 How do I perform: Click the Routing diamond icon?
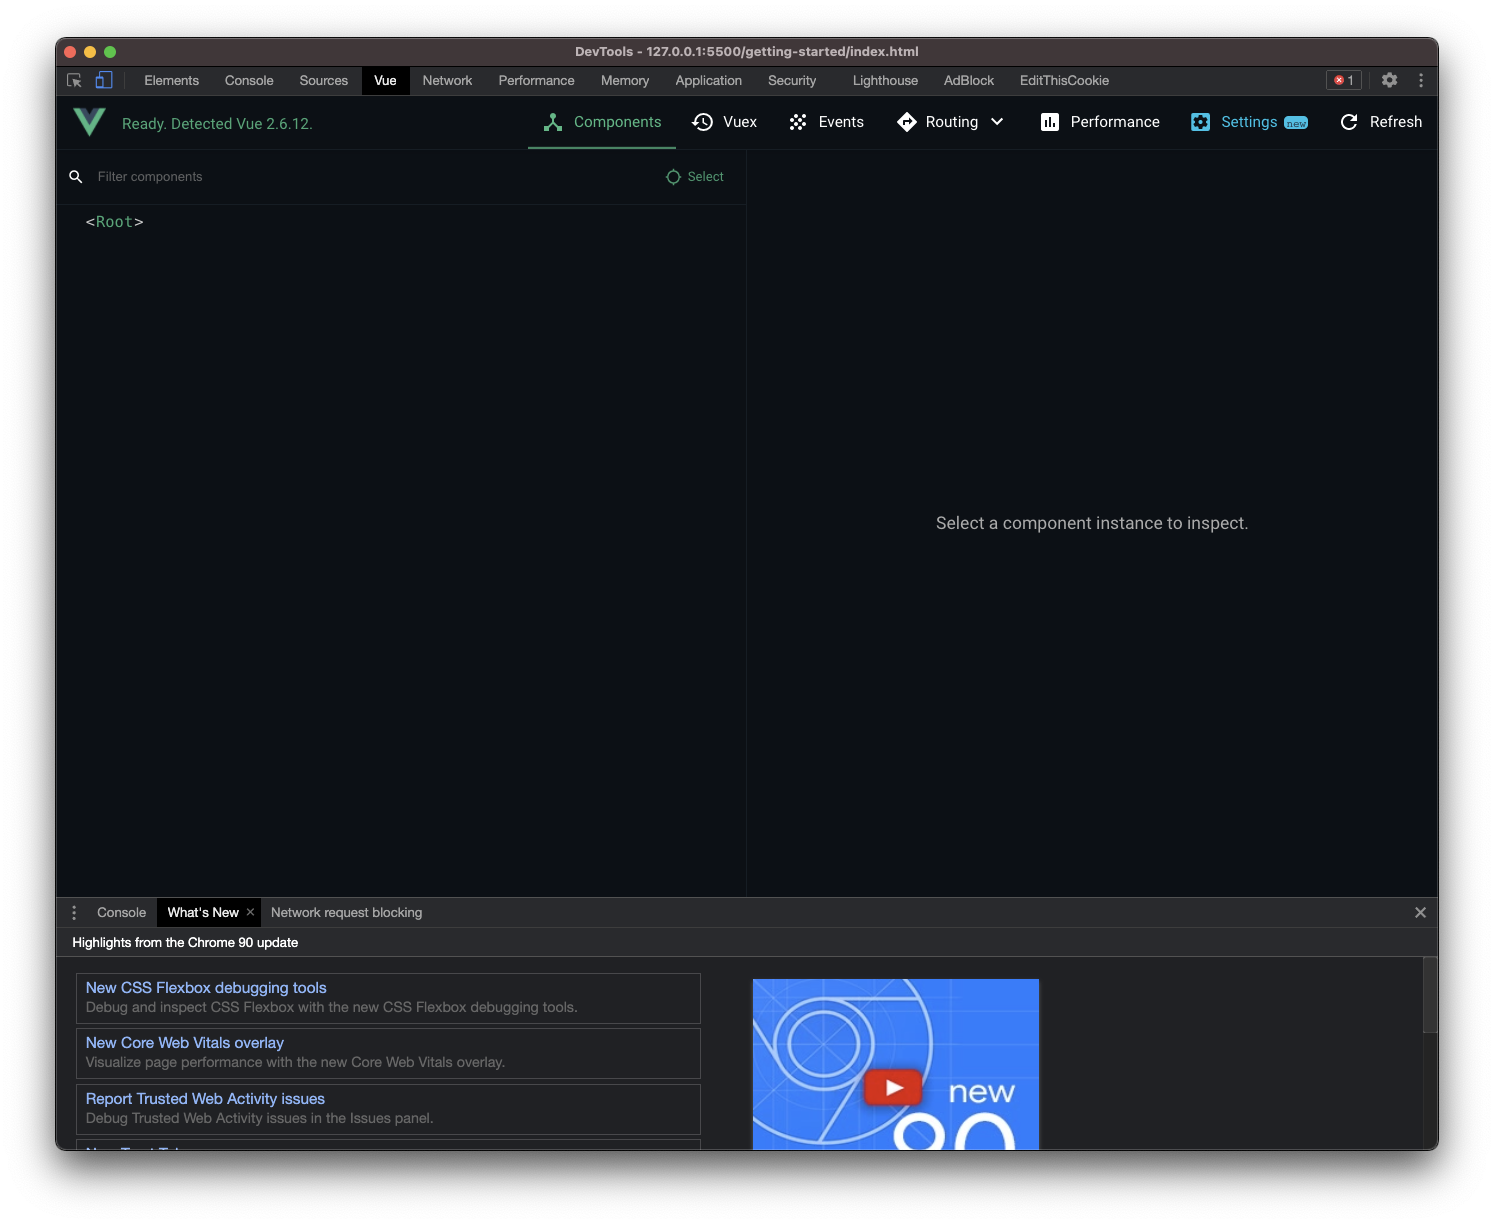click(907, 122)
